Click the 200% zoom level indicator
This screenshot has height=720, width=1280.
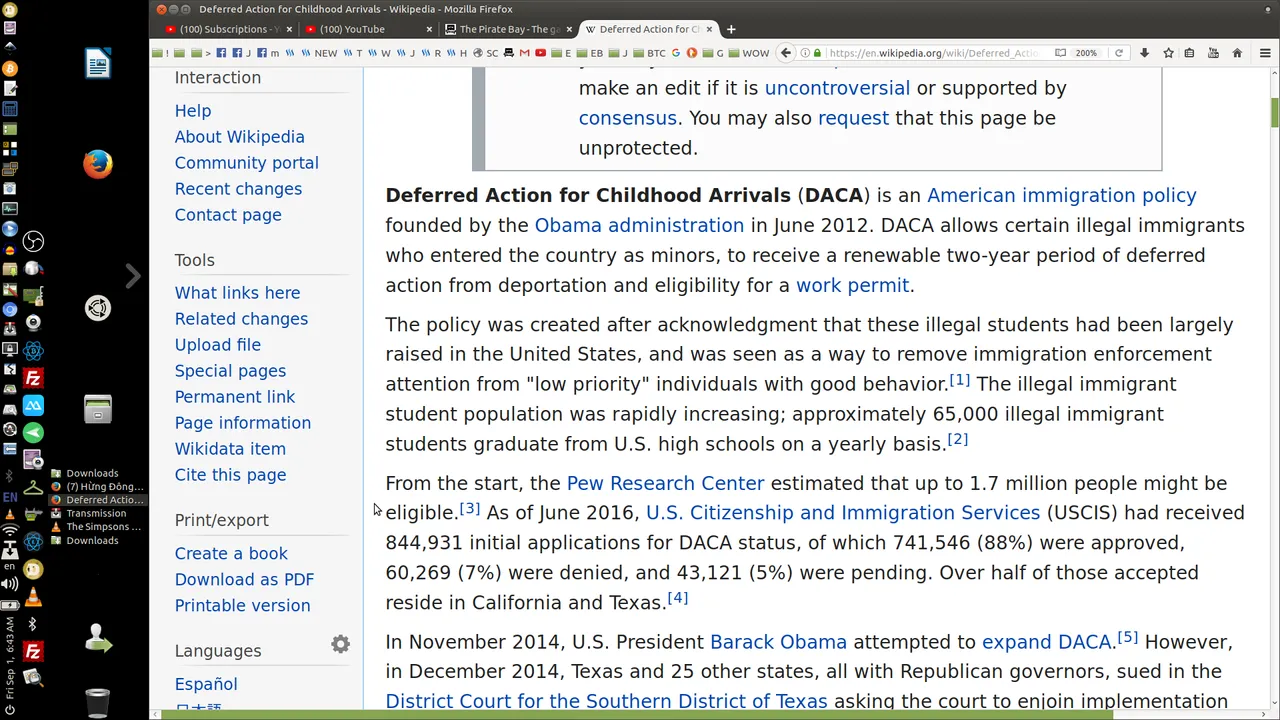[x=1086, y=53]
